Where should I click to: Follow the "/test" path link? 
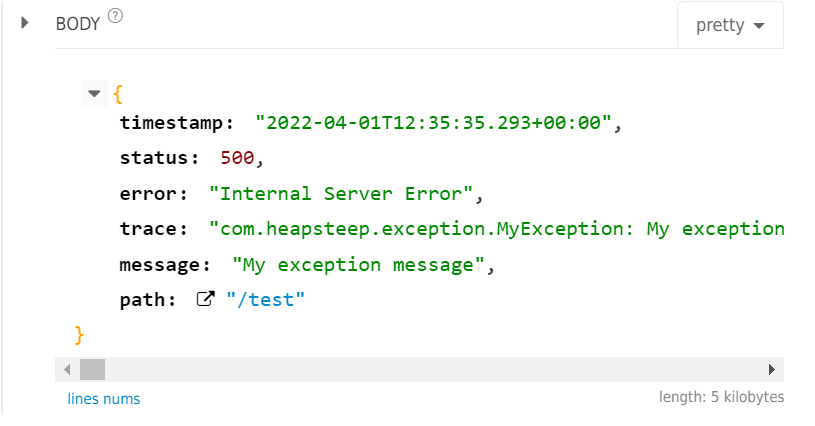click(266, 300)
